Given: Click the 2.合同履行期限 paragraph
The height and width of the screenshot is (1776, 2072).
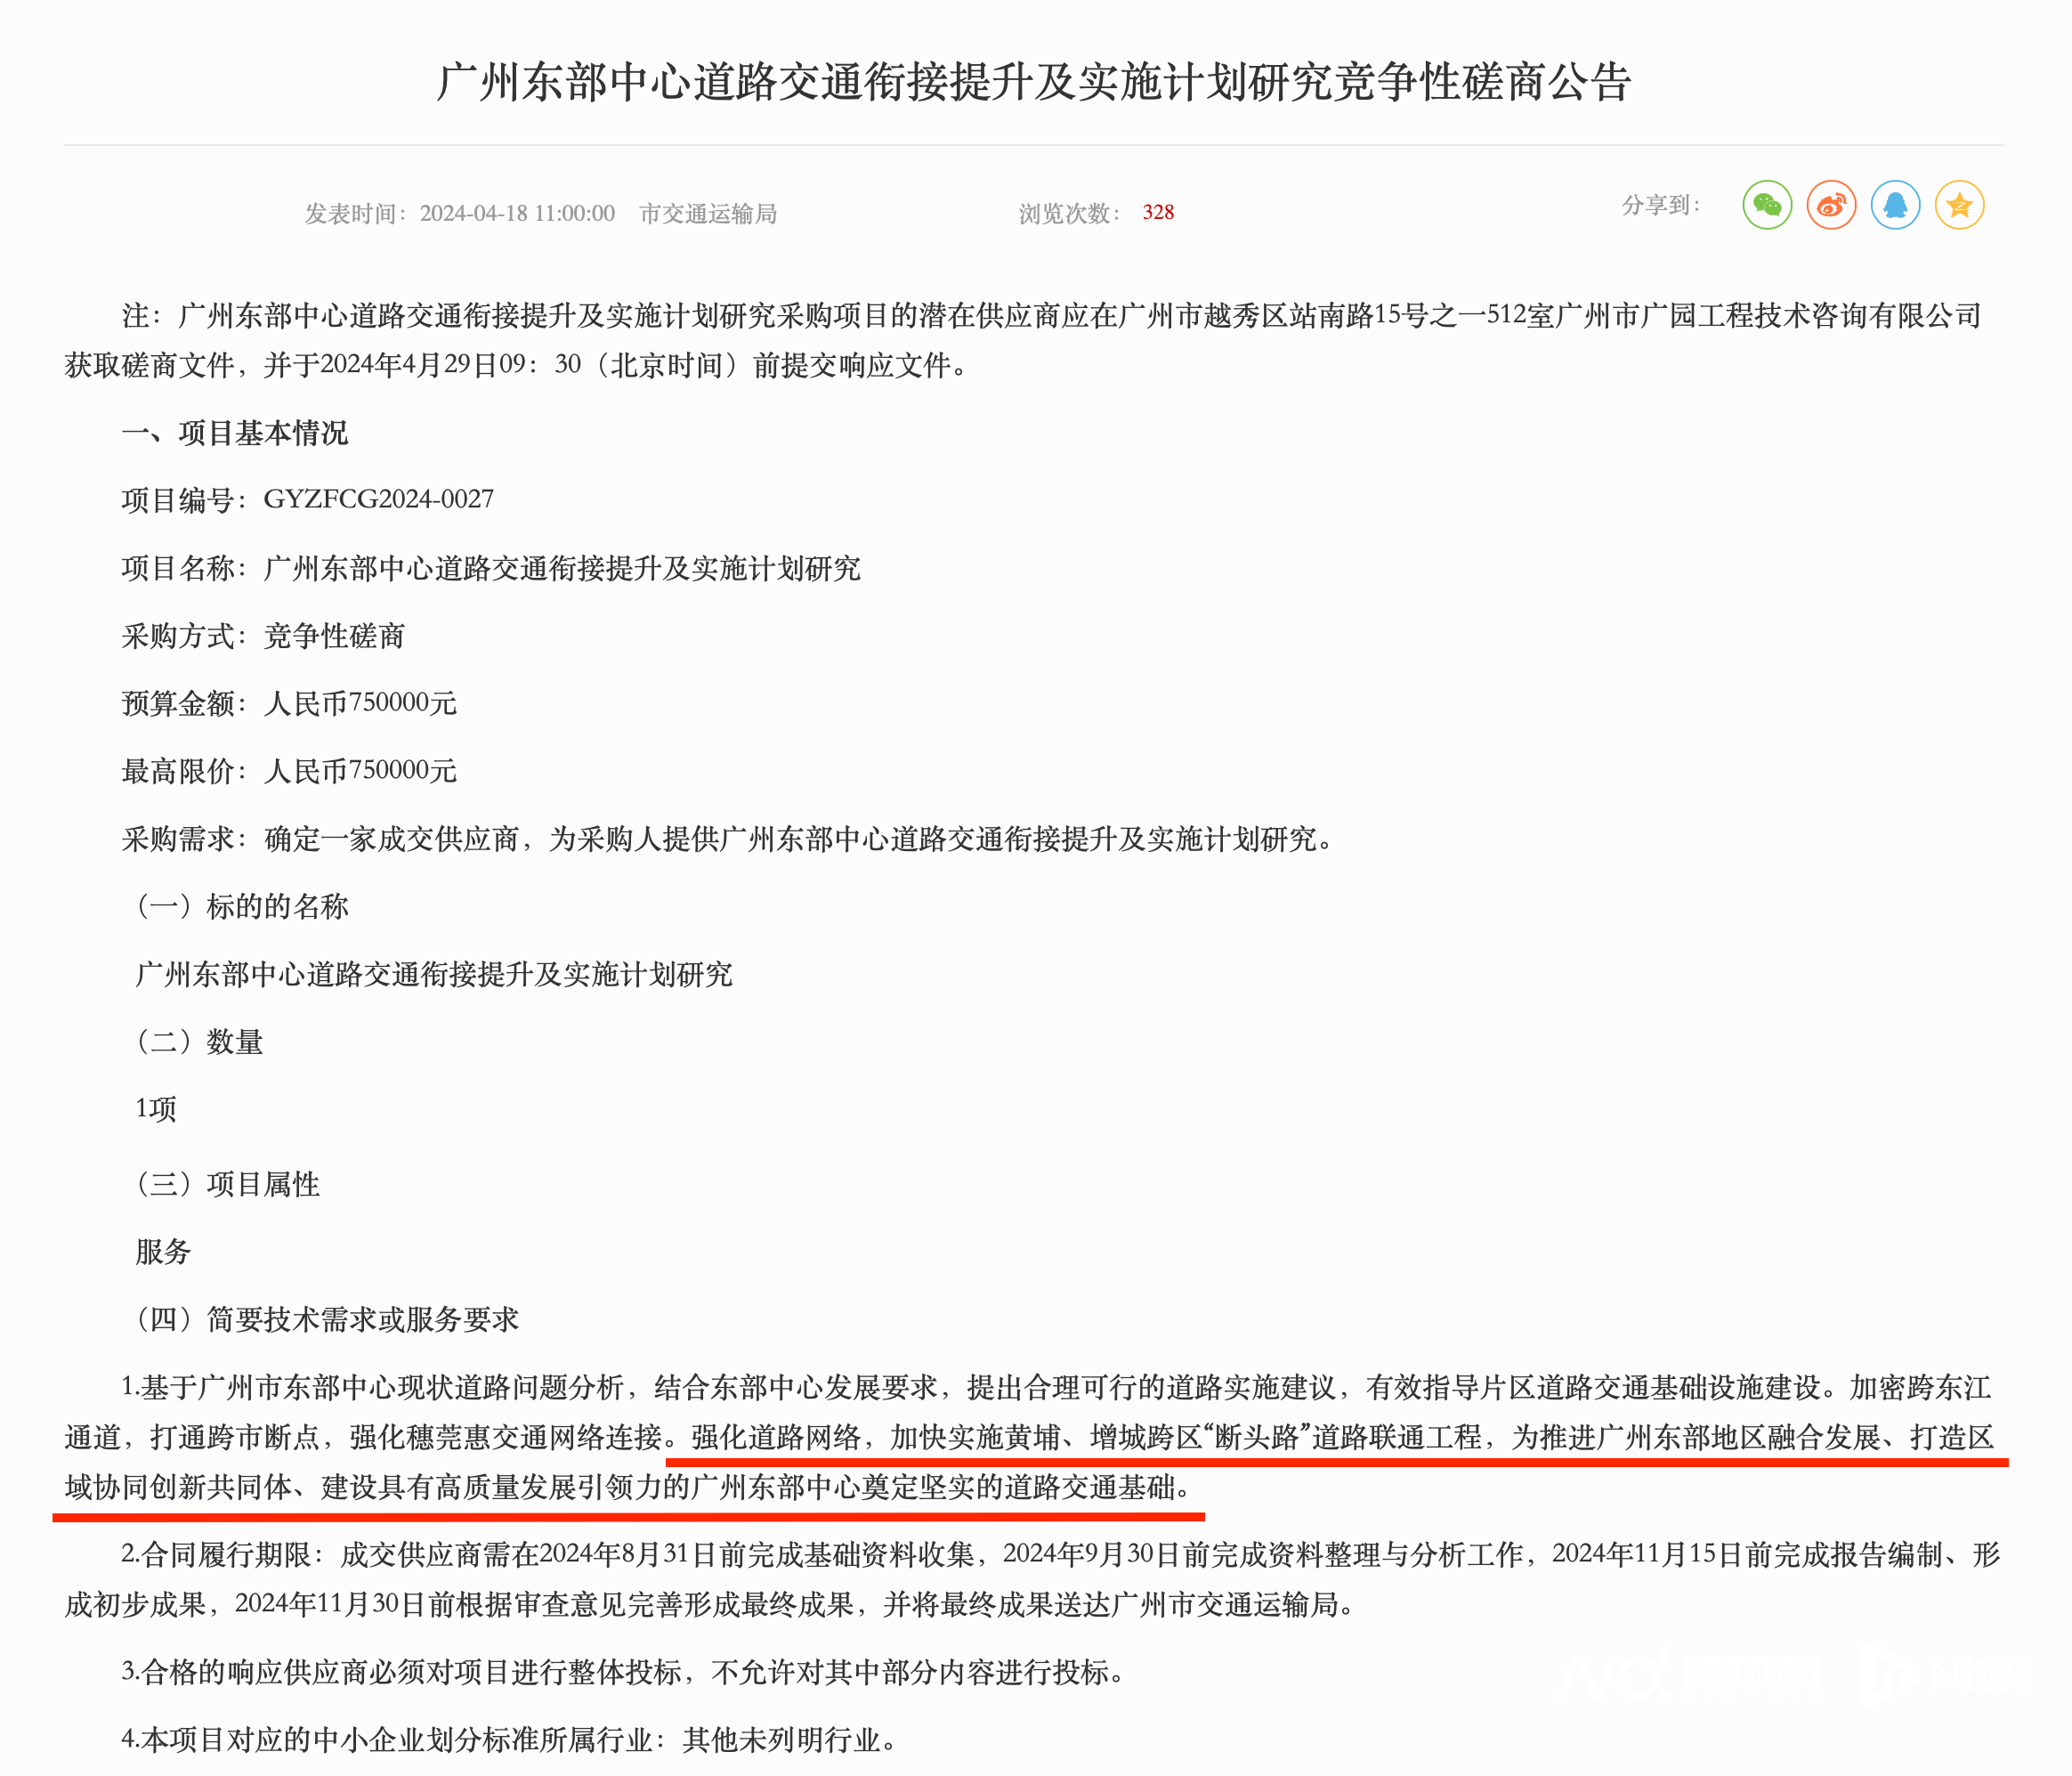Looking at the screenshot, I should tap(1033, 1579).
